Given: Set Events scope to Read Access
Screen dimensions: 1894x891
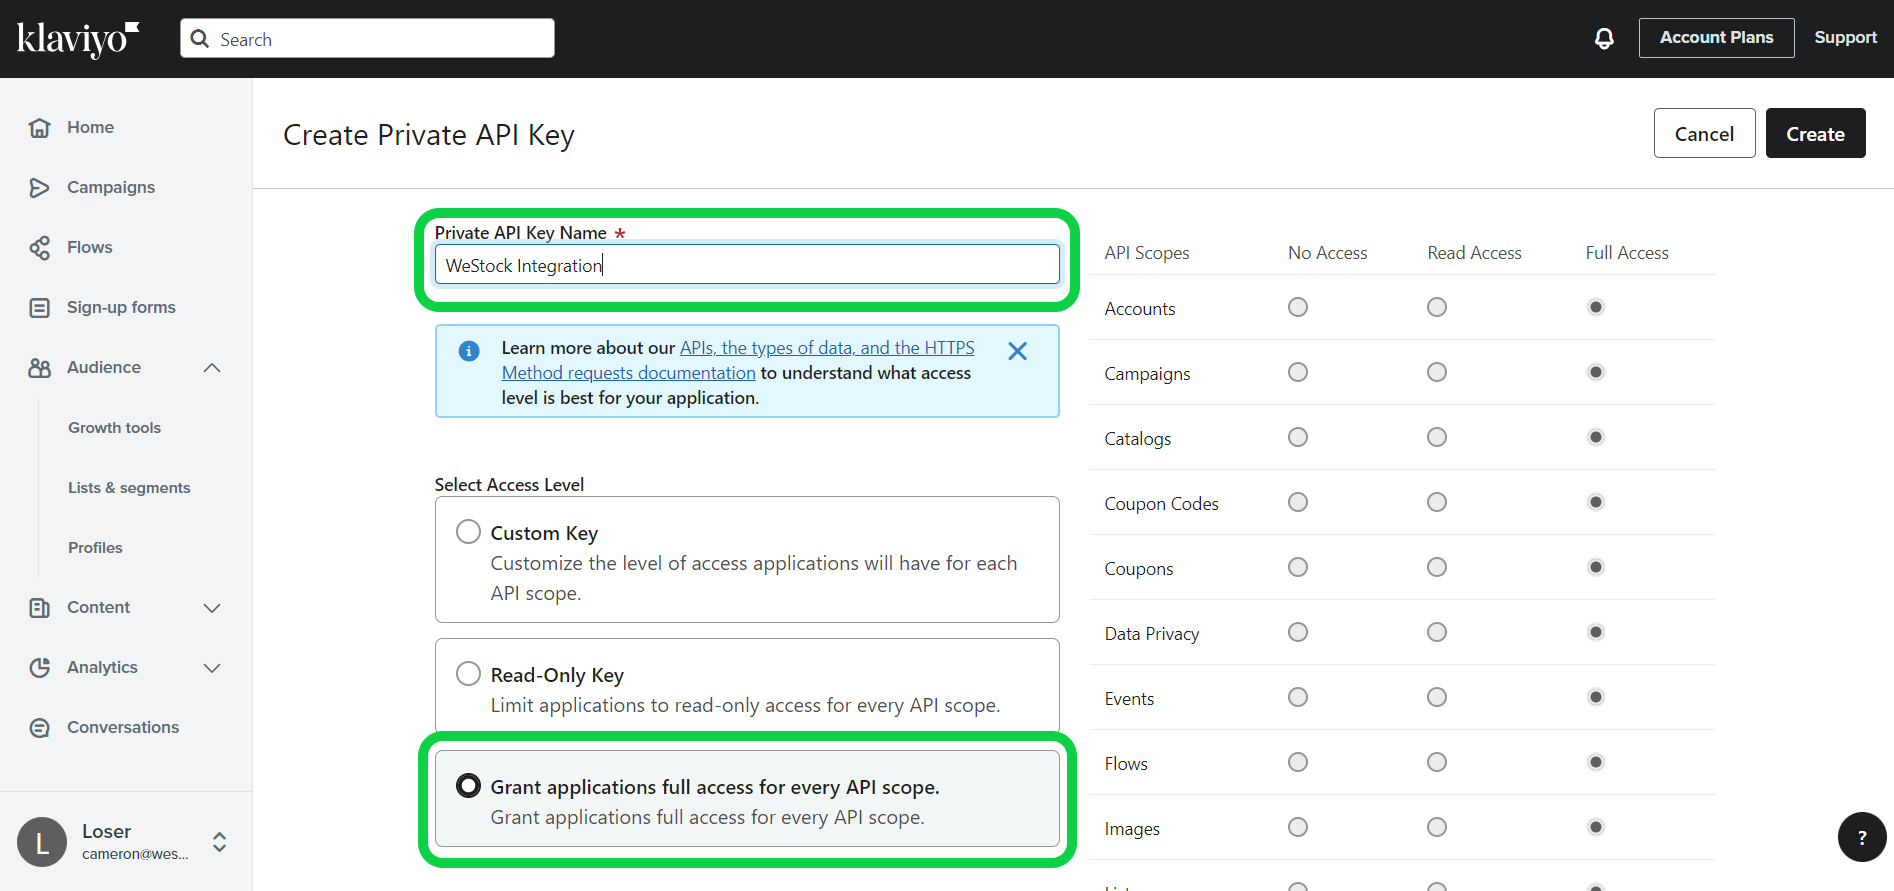Looking at the screenshot, I should [x=1437, y=697].
